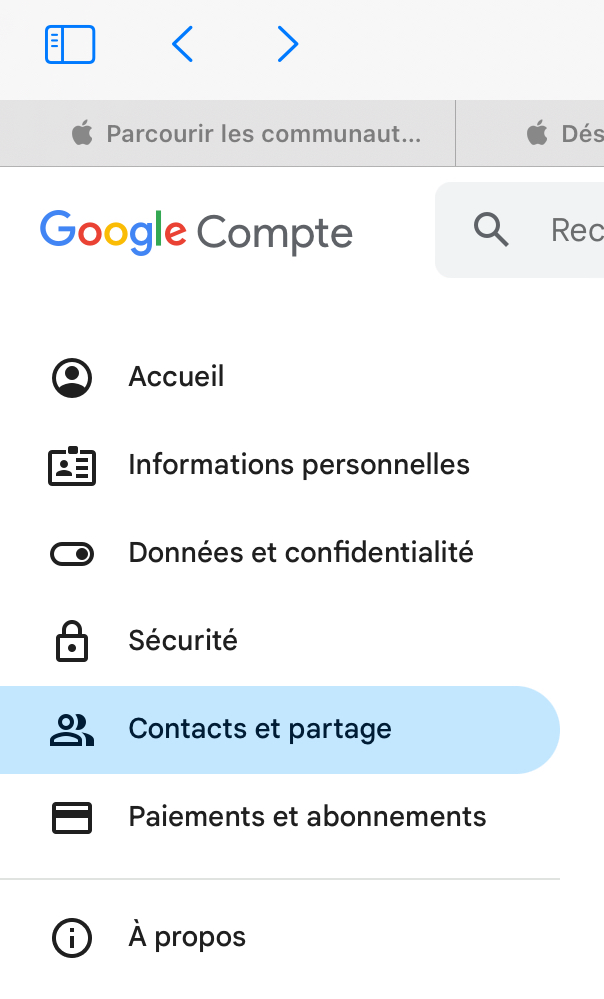604x999 pixels.
Task: Open Informations personnelles section
Action: pos(299,465)
